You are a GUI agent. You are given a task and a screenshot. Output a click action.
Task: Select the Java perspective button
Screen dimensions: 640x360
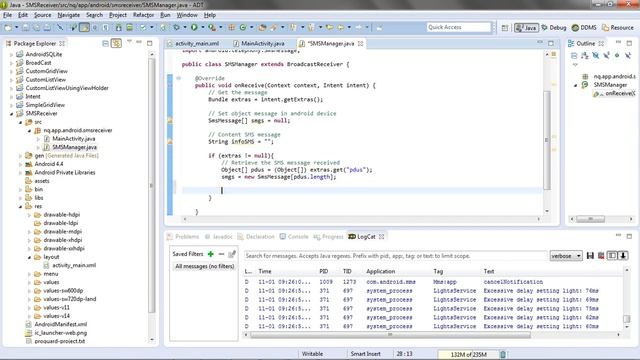[526, 28]
